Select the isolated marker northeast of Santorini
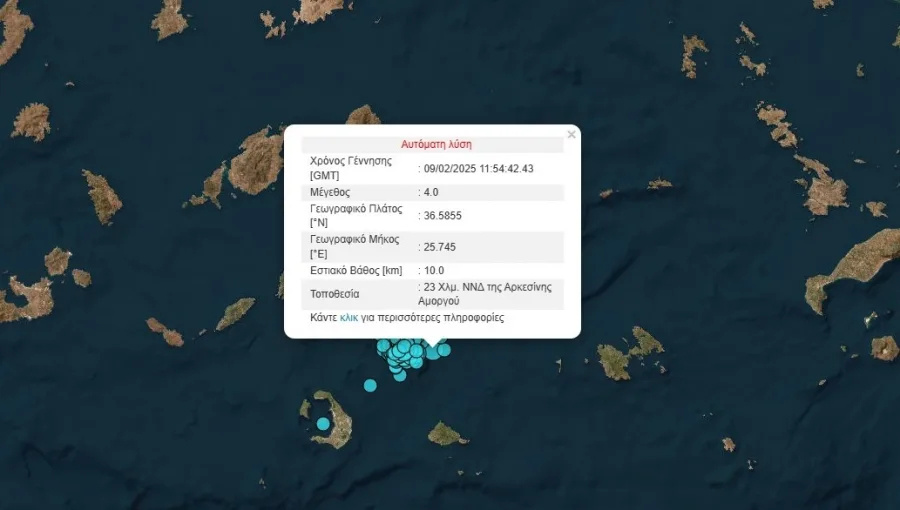 click(x=371, y=385)
